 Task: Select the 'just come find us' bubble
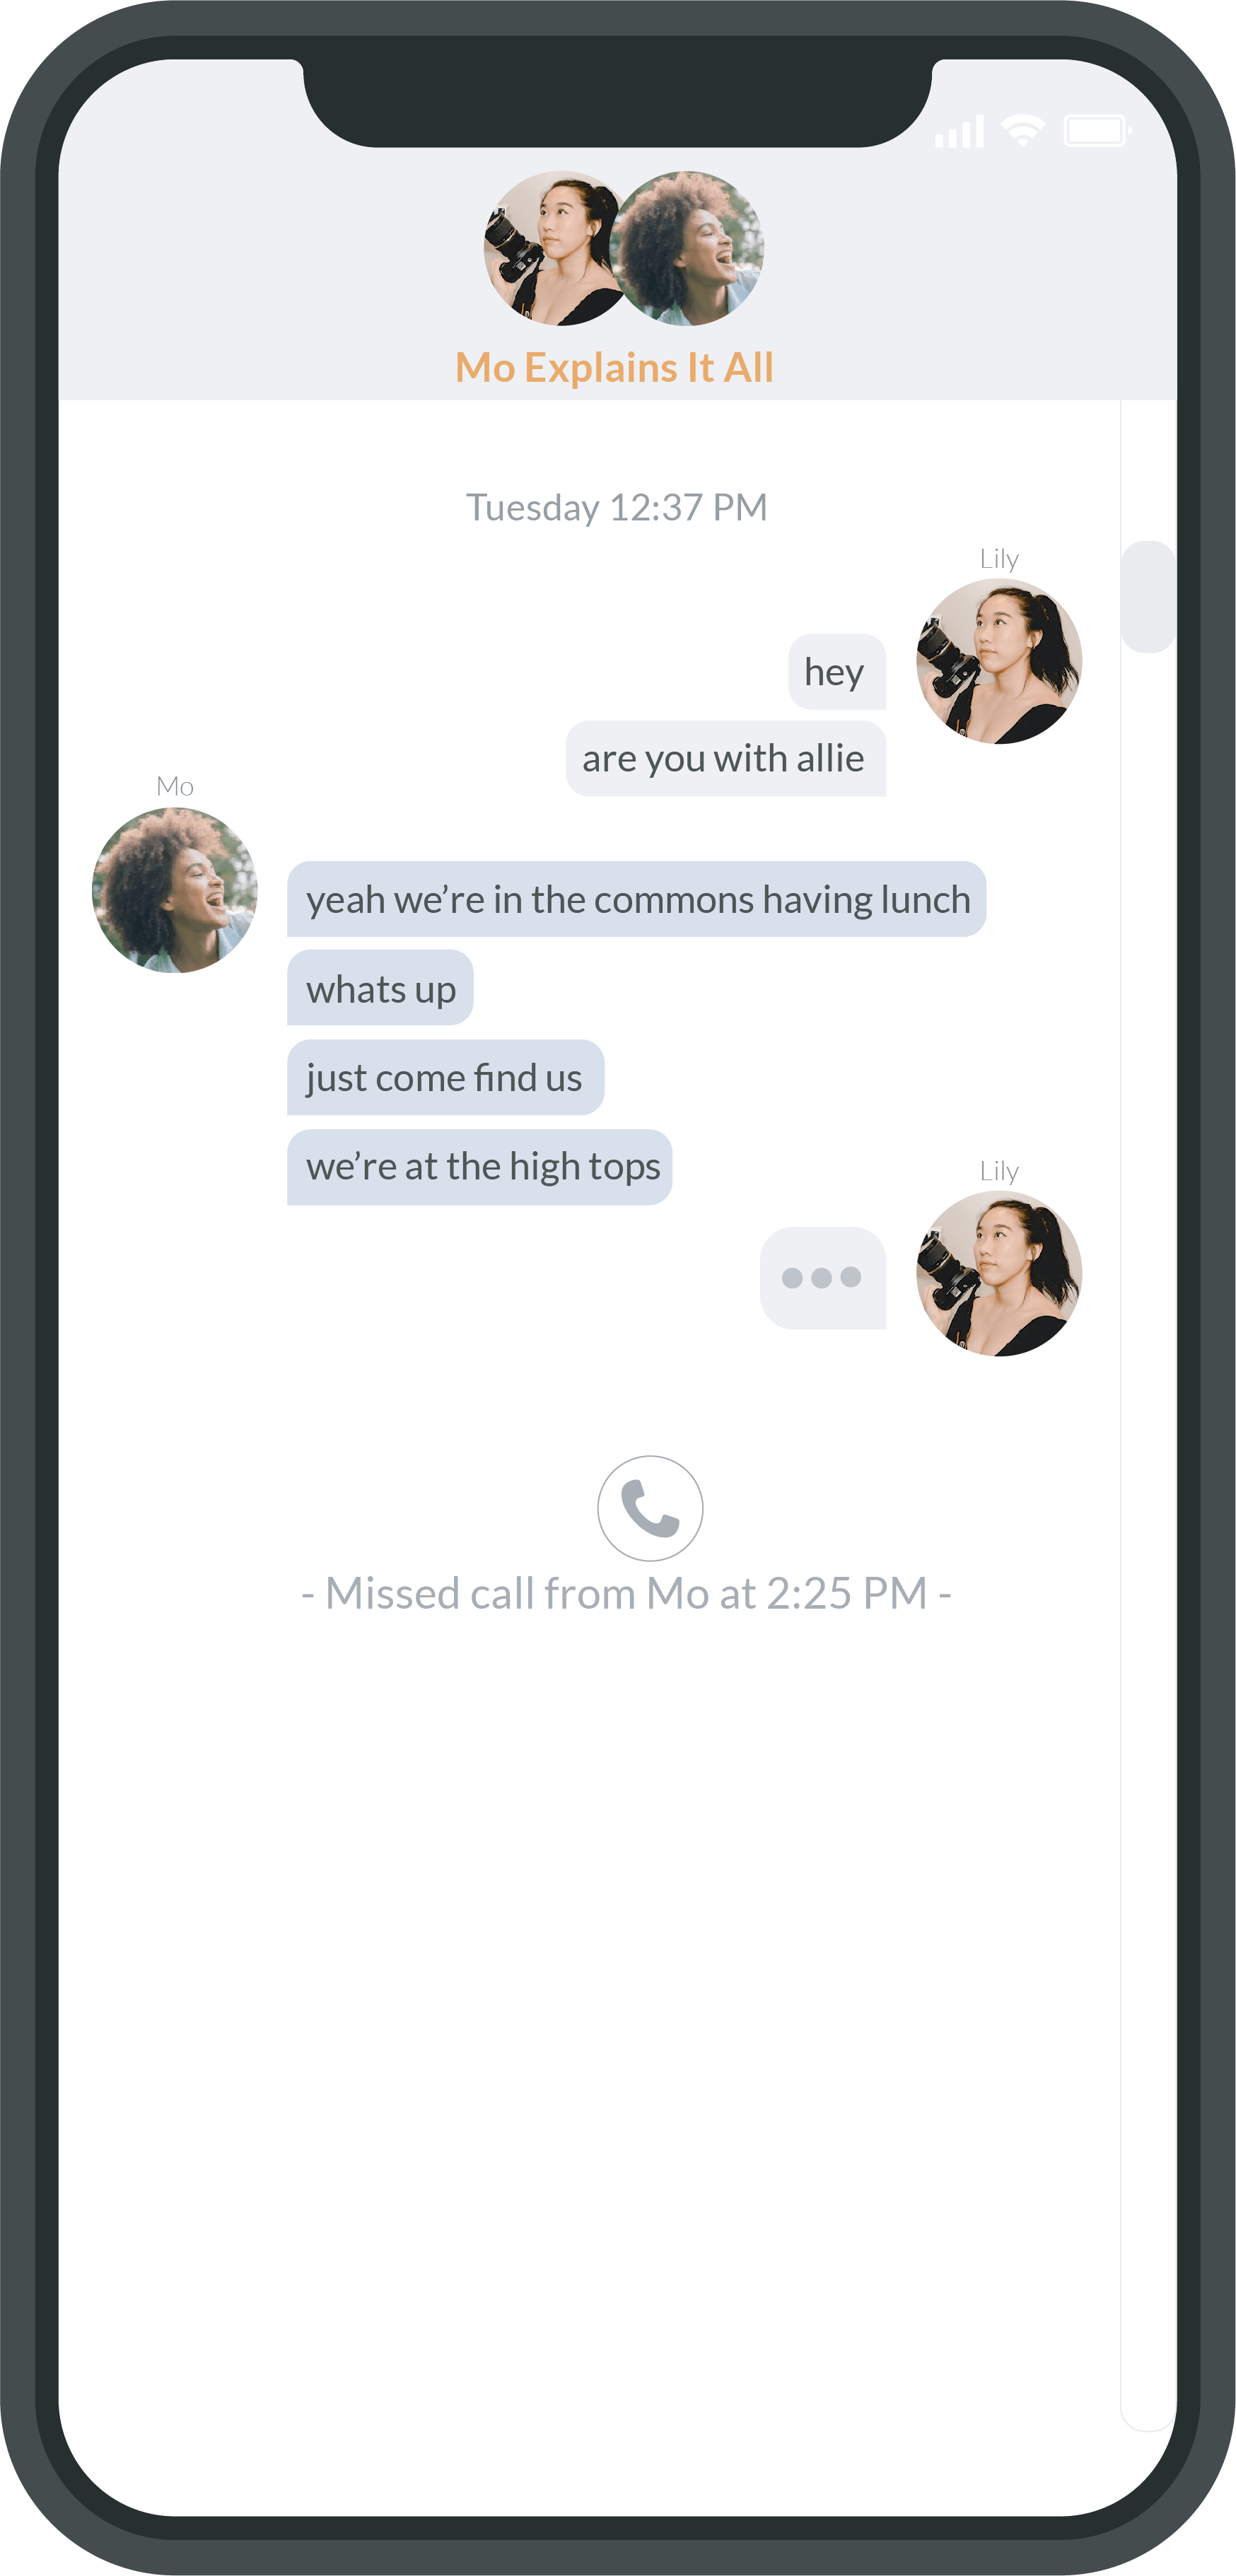point(445,1077)
